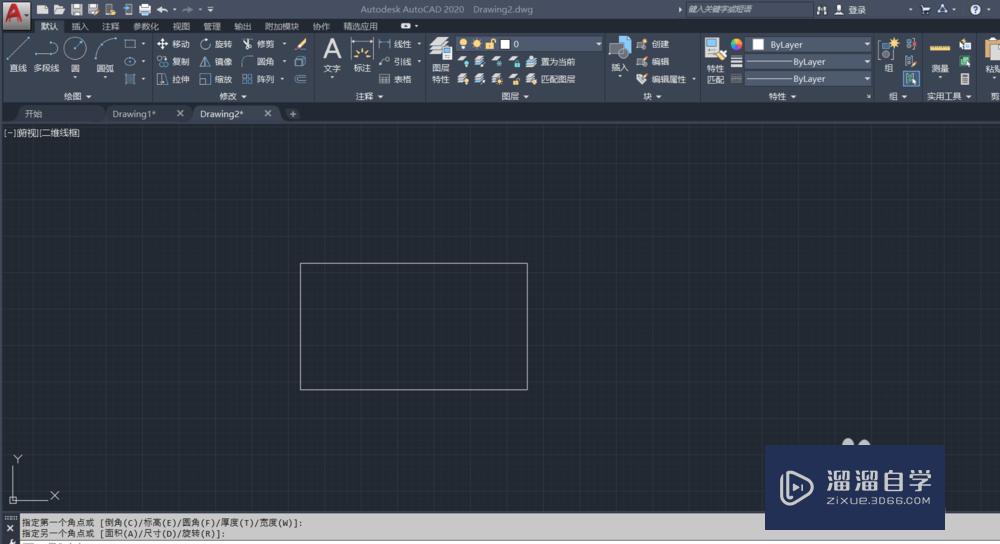Activate the Trim (修剪) tool
The image size is (1000, 544).
point(258,44)
